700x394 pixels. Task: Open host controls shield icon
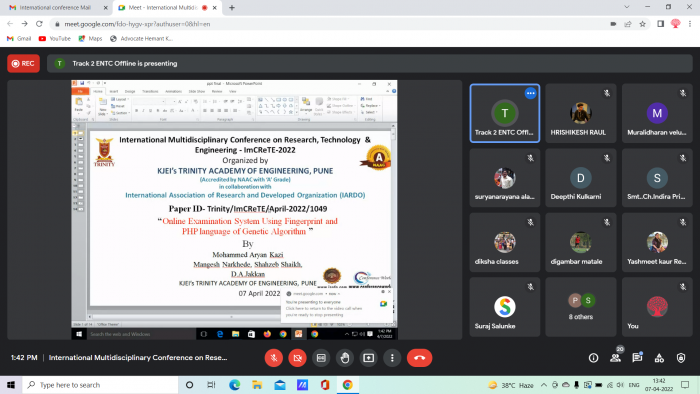point(681,358)
